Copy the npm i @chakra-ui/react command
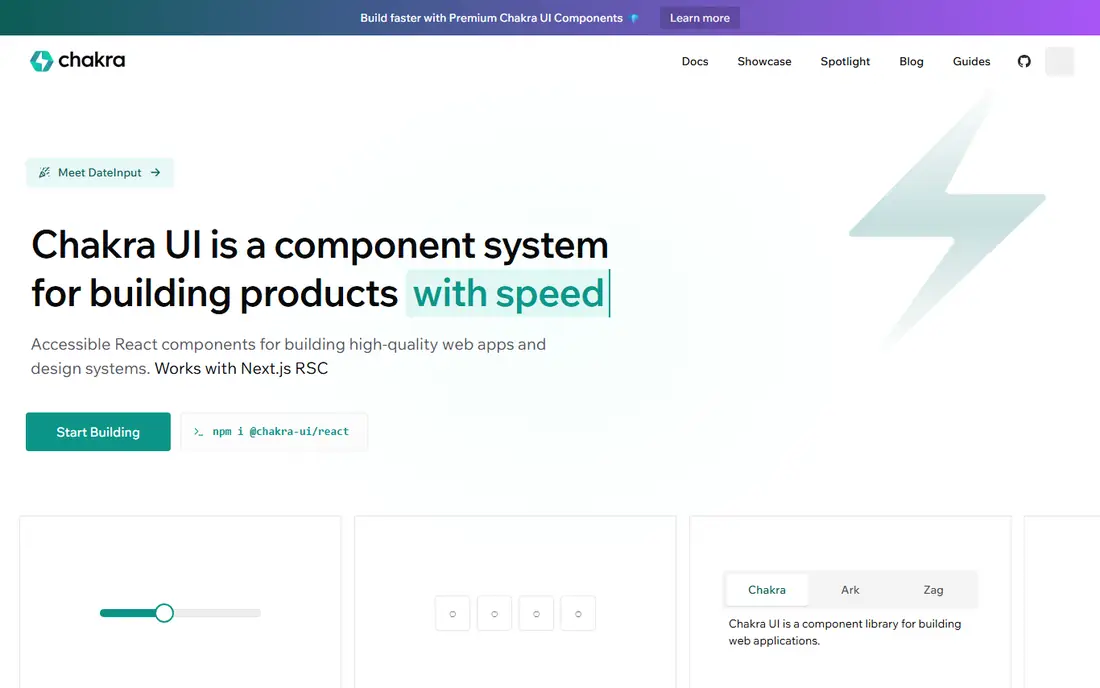 [274, 432]
